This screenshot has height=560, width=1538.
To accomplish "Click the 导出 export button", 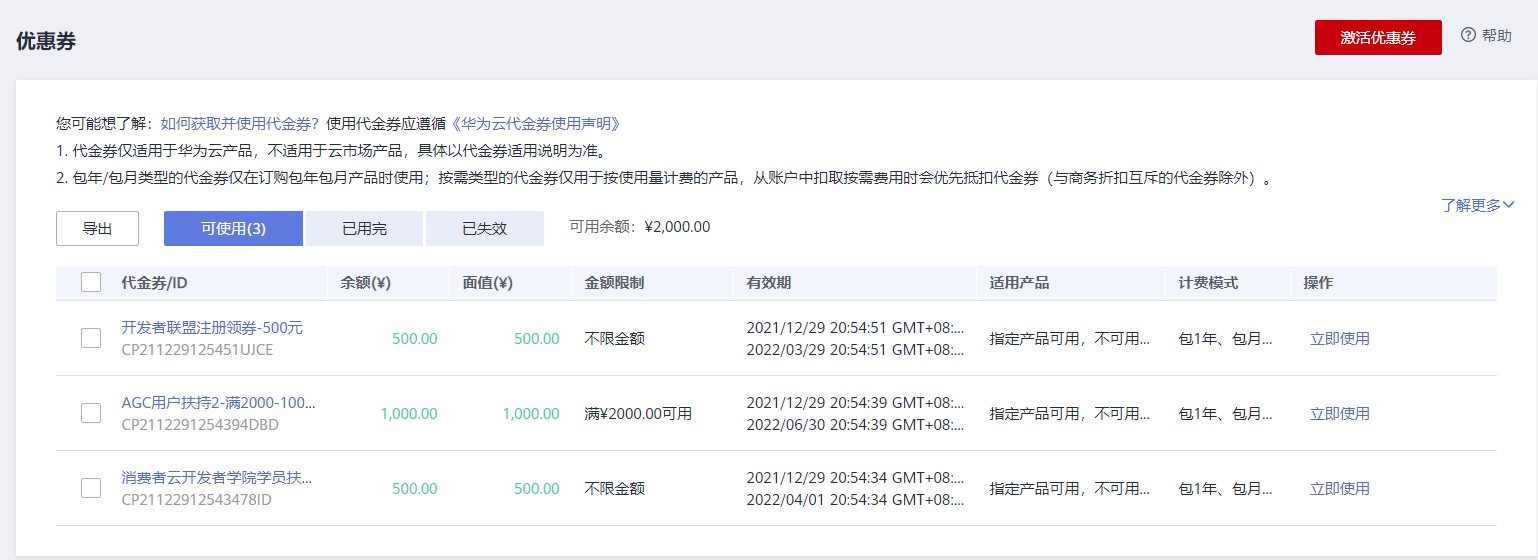I will [x=97, y=228].
